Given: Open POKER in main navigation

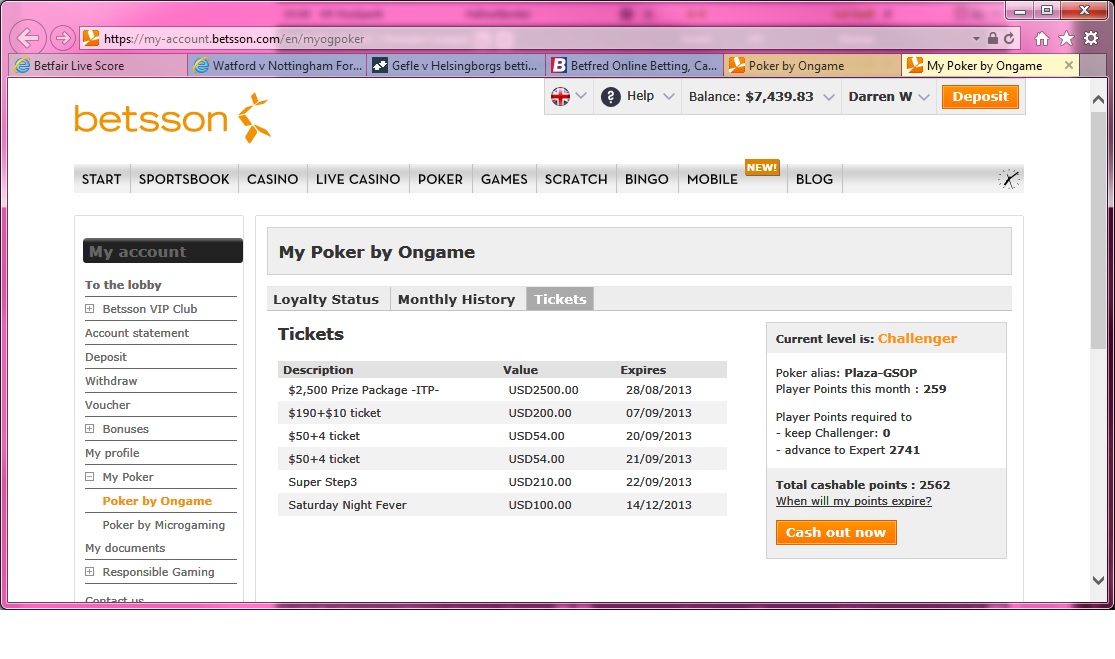Looking at the screenshot, I should [x=440, y=179].
